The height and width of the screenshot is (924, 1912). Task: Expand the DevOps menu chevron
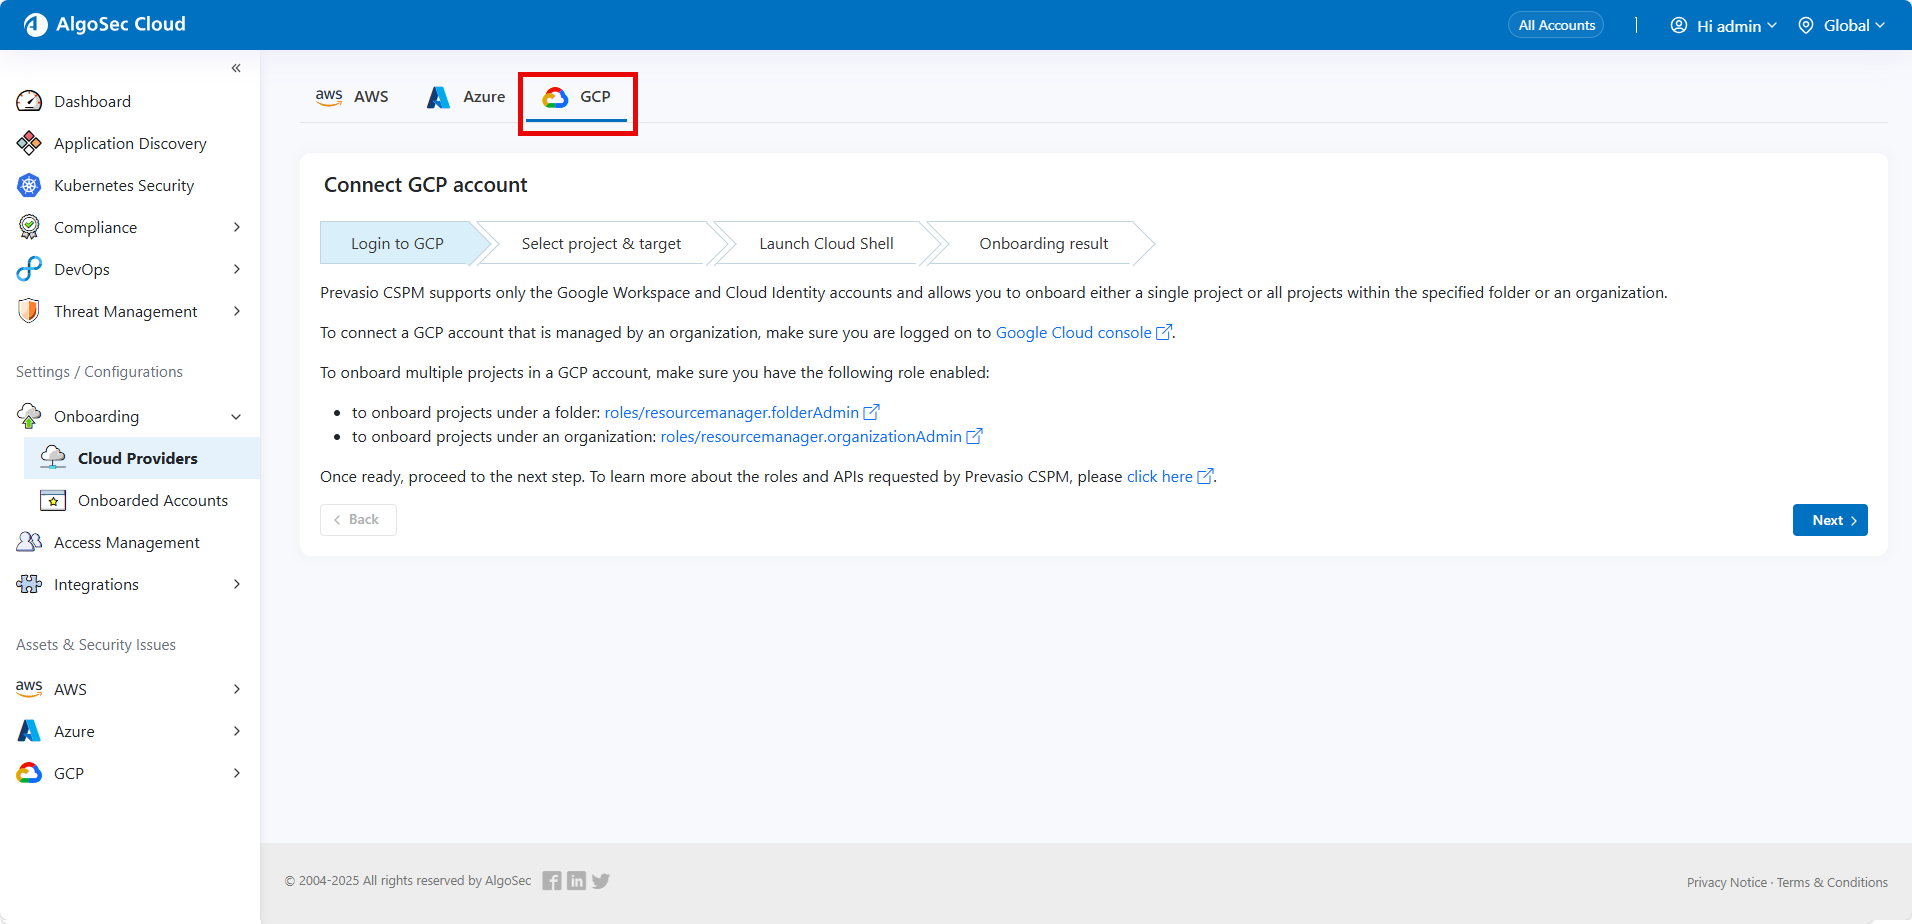(x=237, y=269)
